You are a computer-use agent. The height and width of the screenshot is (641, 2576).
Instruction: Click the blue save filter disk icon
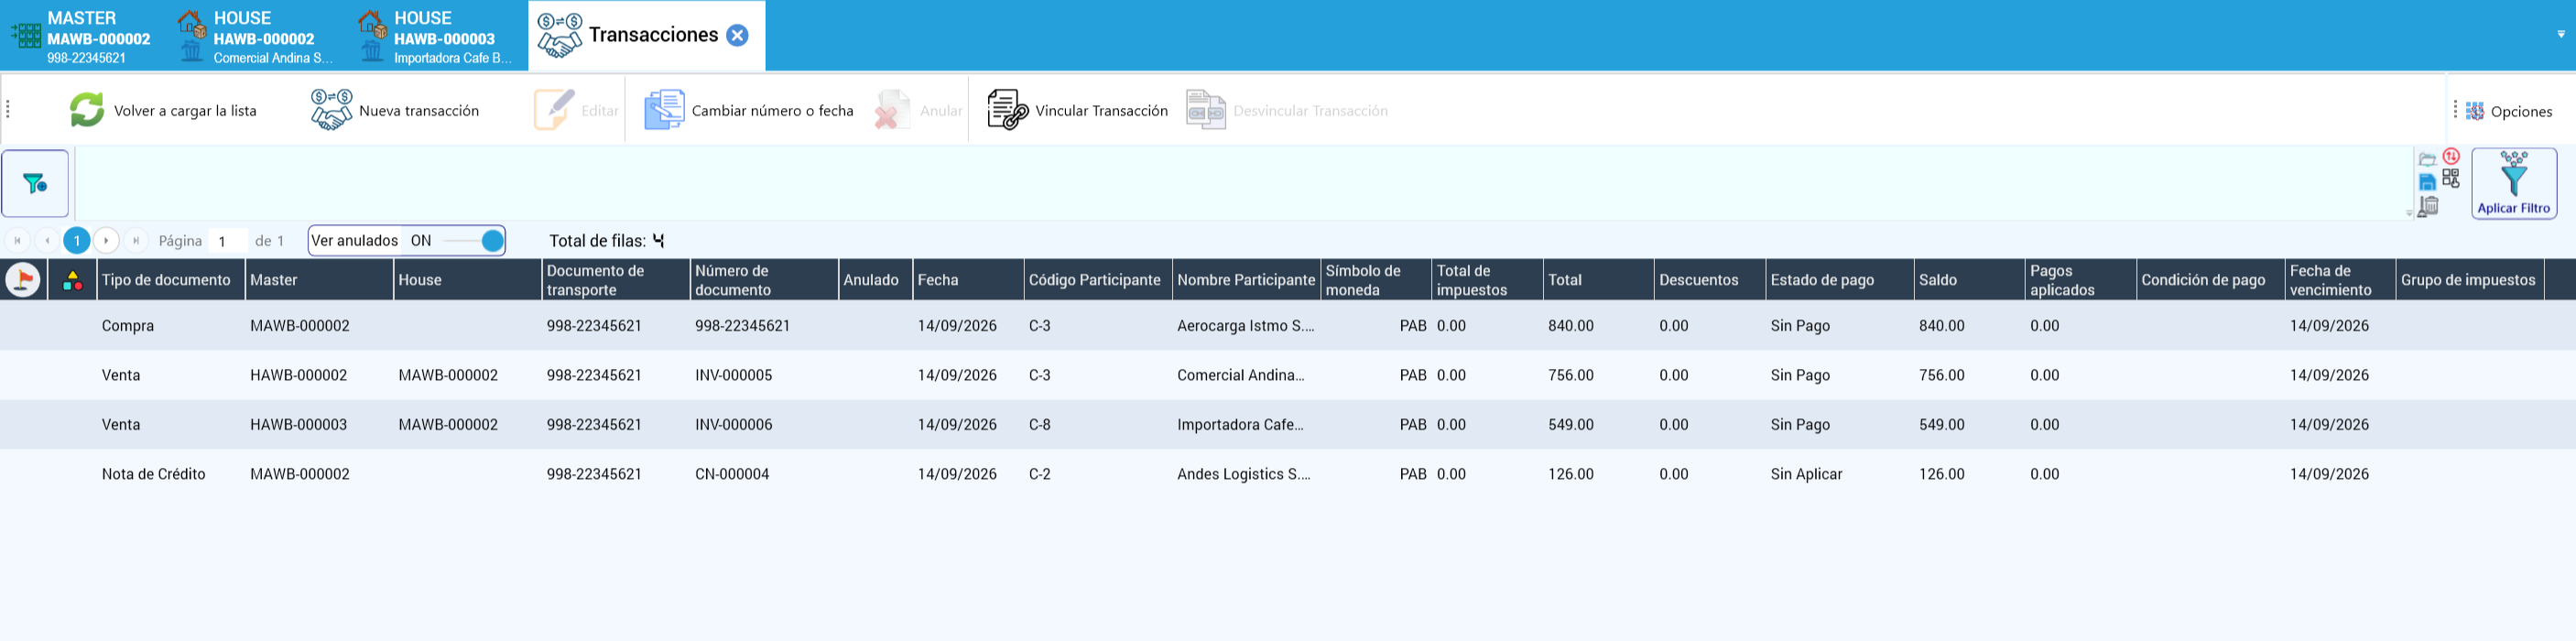pyautogui.click(x=2427, y=182)
